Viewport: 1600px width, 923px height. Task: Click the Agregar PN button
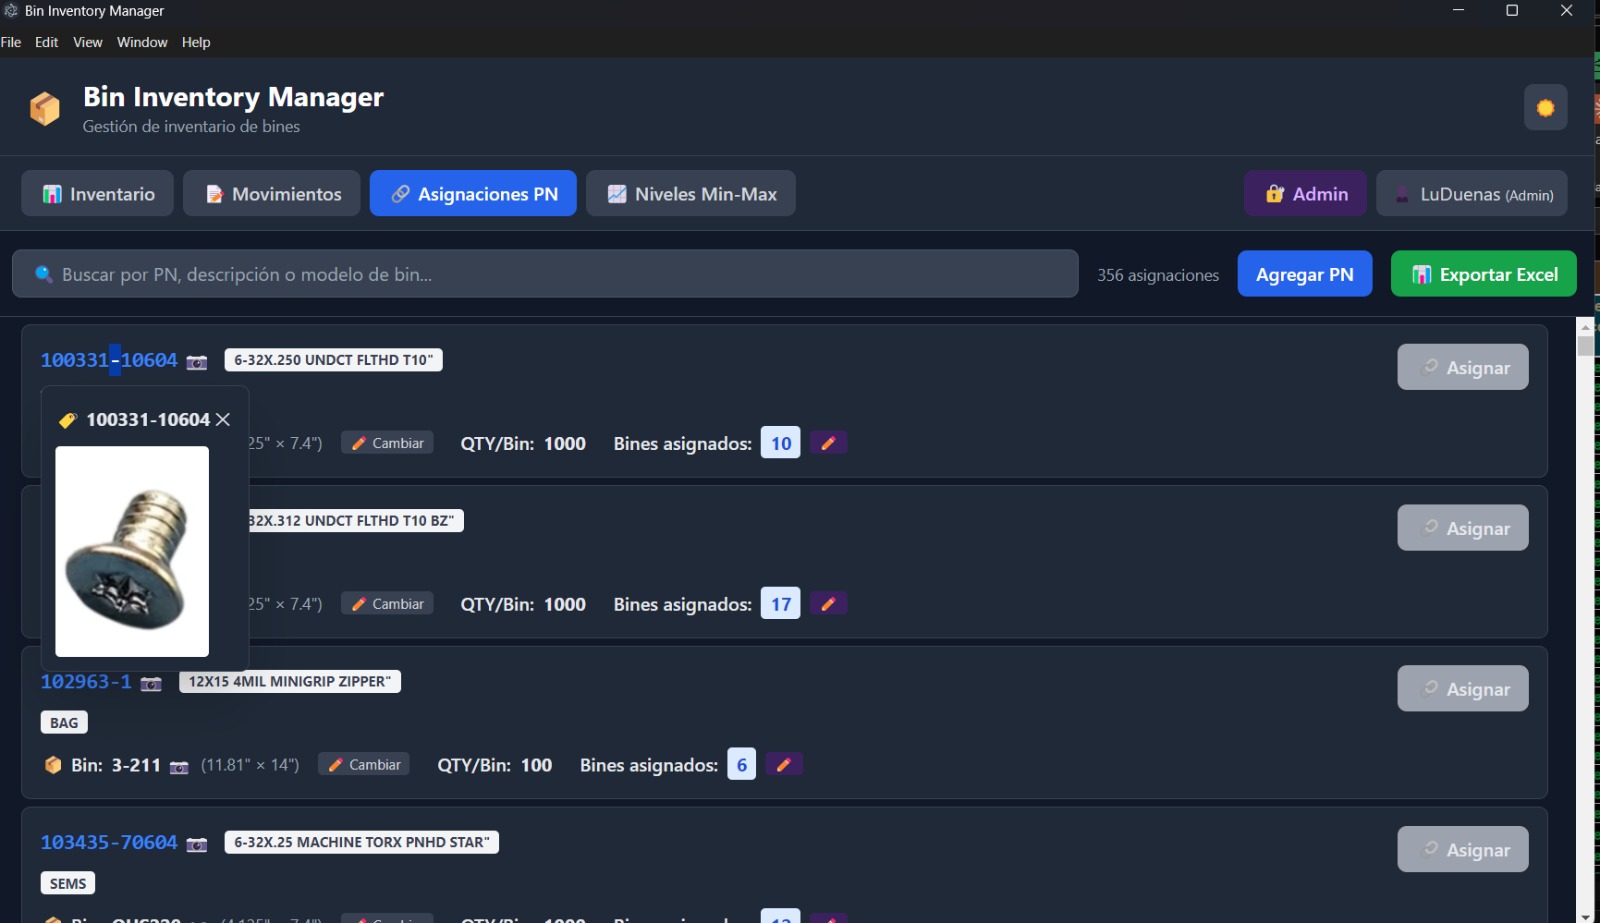pos(1304,274)
